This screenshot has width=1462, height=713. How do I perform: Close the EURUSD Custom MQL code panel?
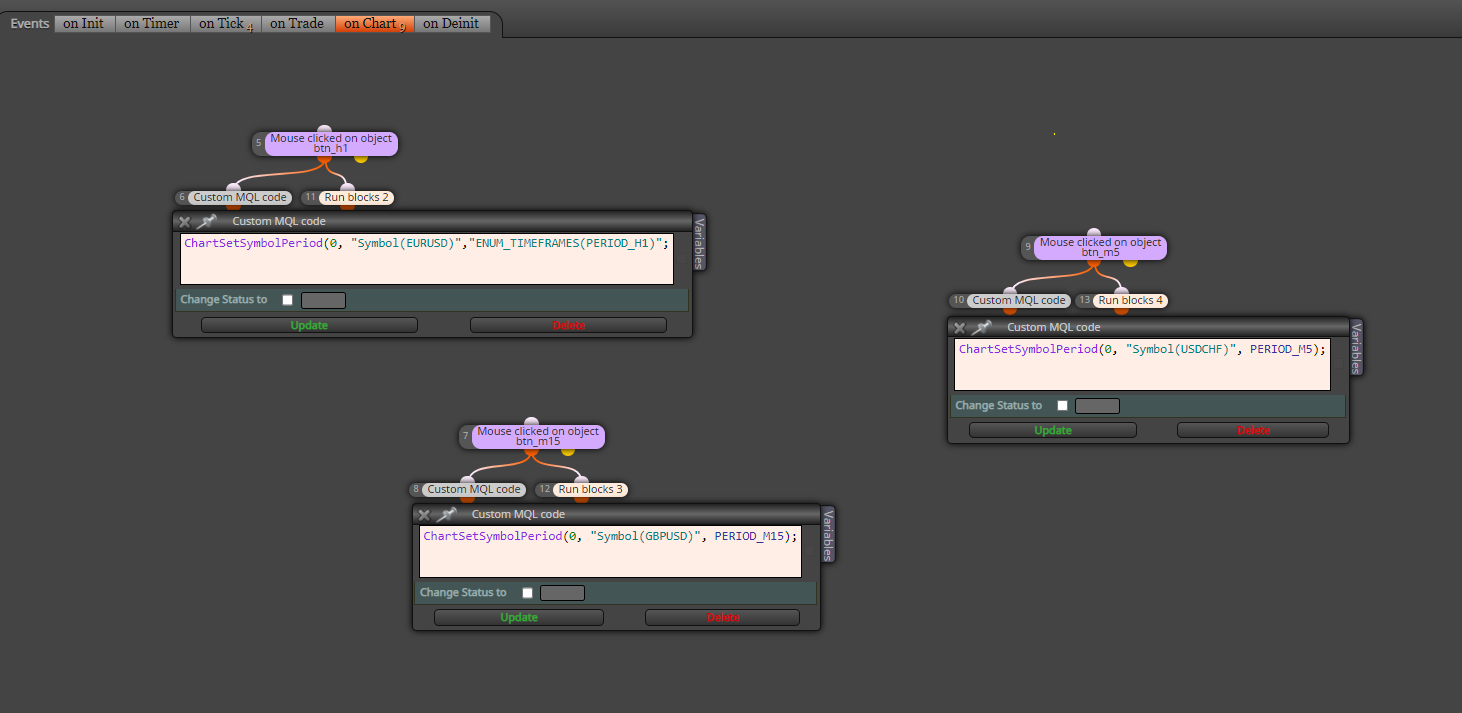[184, 222]
